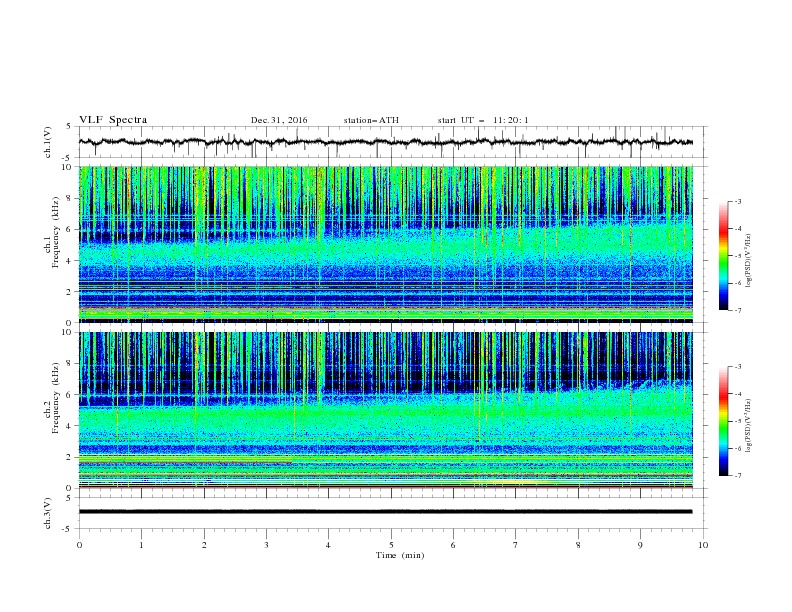This screenshot has height=612, width=792.
Task: Click the "ch.3(V)" axis label
Action: point(48,513)
